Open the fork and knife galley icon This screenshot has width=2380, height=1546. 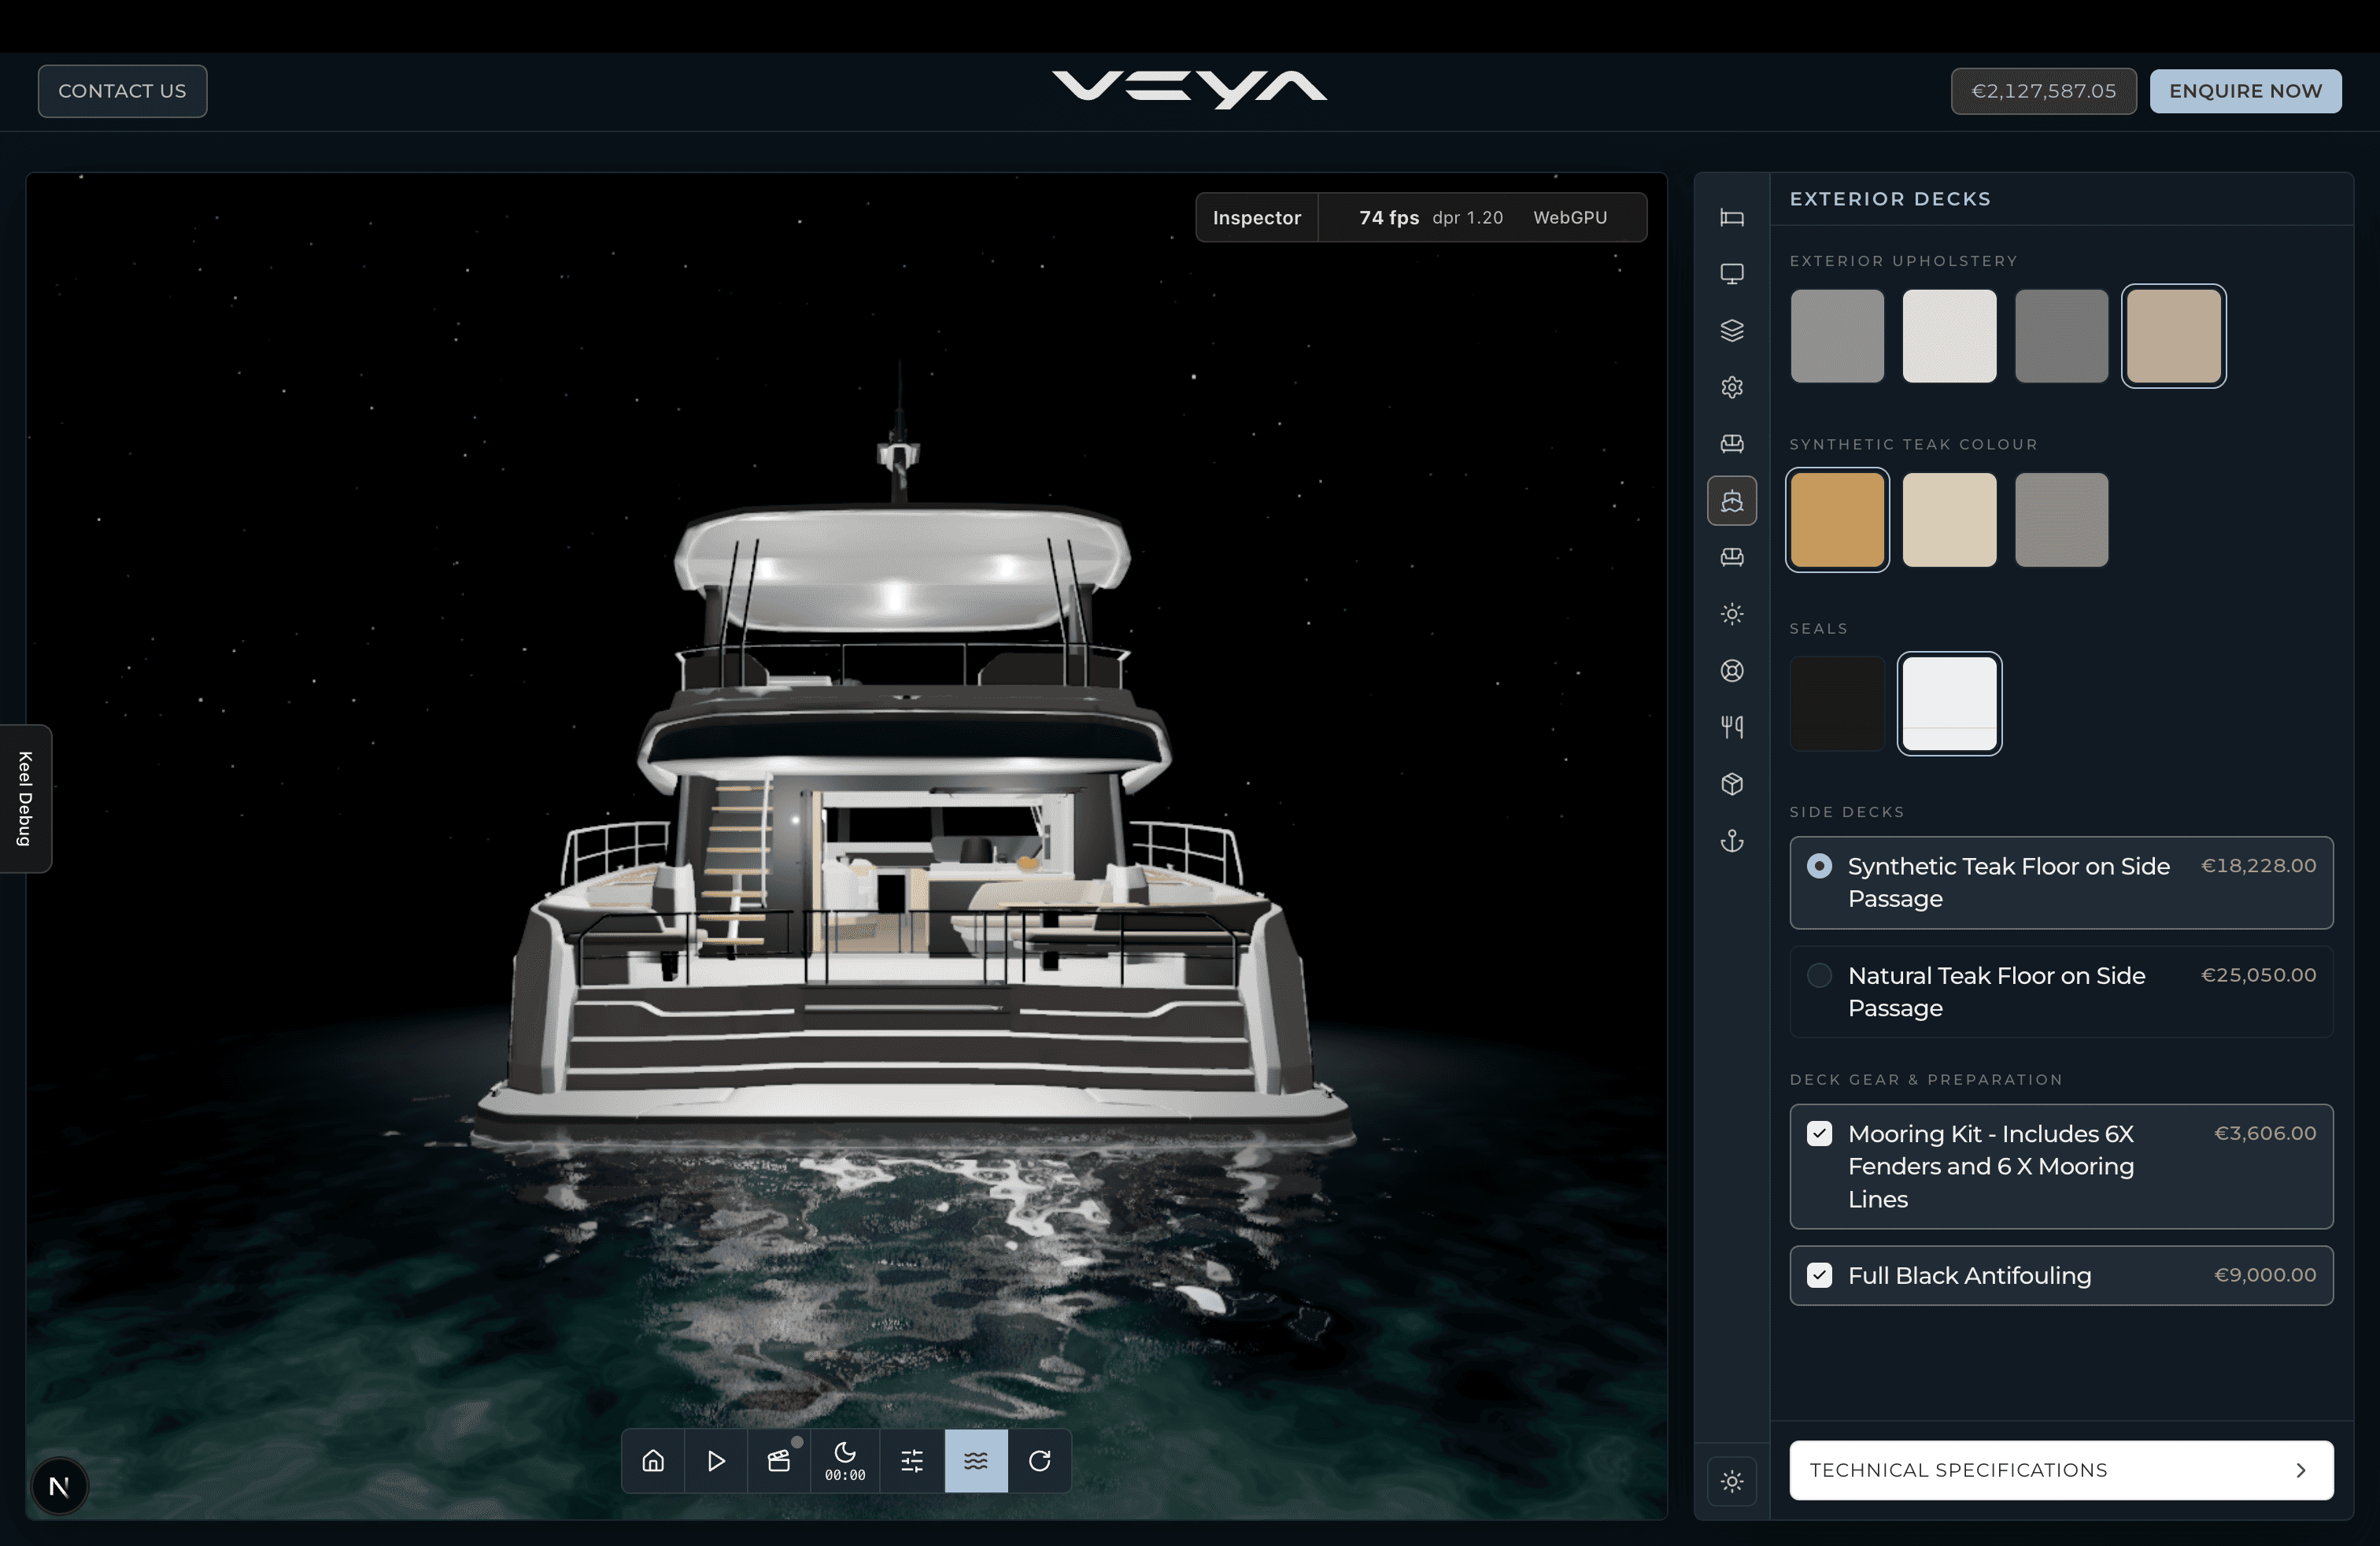1732,727
